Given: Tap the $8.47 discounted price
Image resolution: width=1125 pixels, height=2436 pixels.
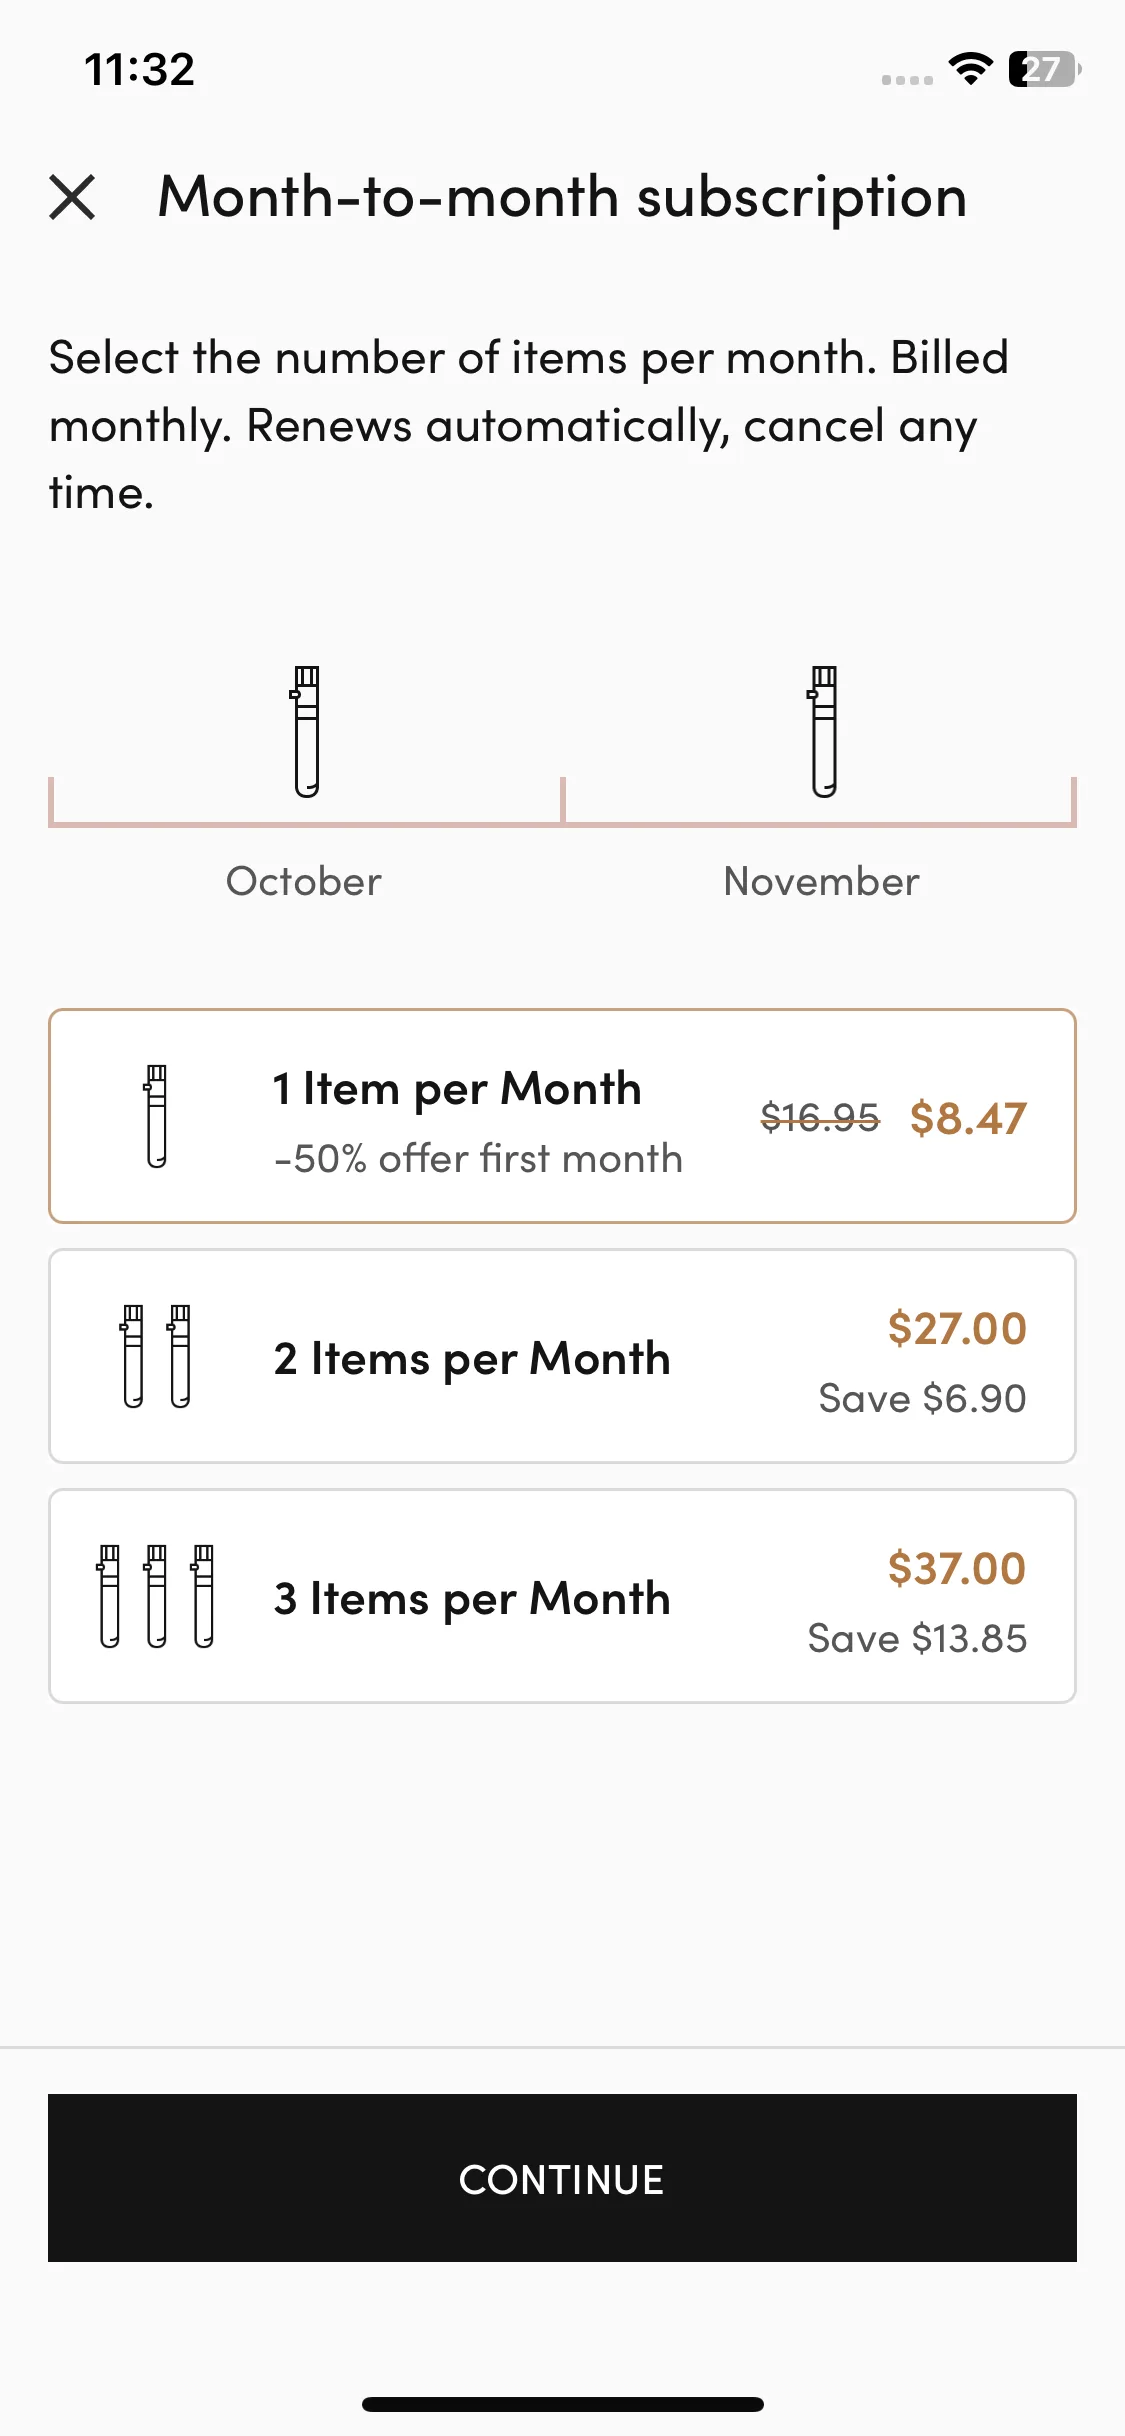Looking at the screenshot, I should click(x=968, y=1118).
